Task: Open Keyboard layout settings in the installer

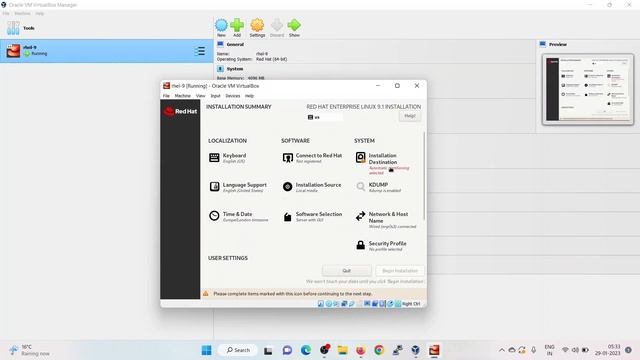Action: (x=228, y=158)
